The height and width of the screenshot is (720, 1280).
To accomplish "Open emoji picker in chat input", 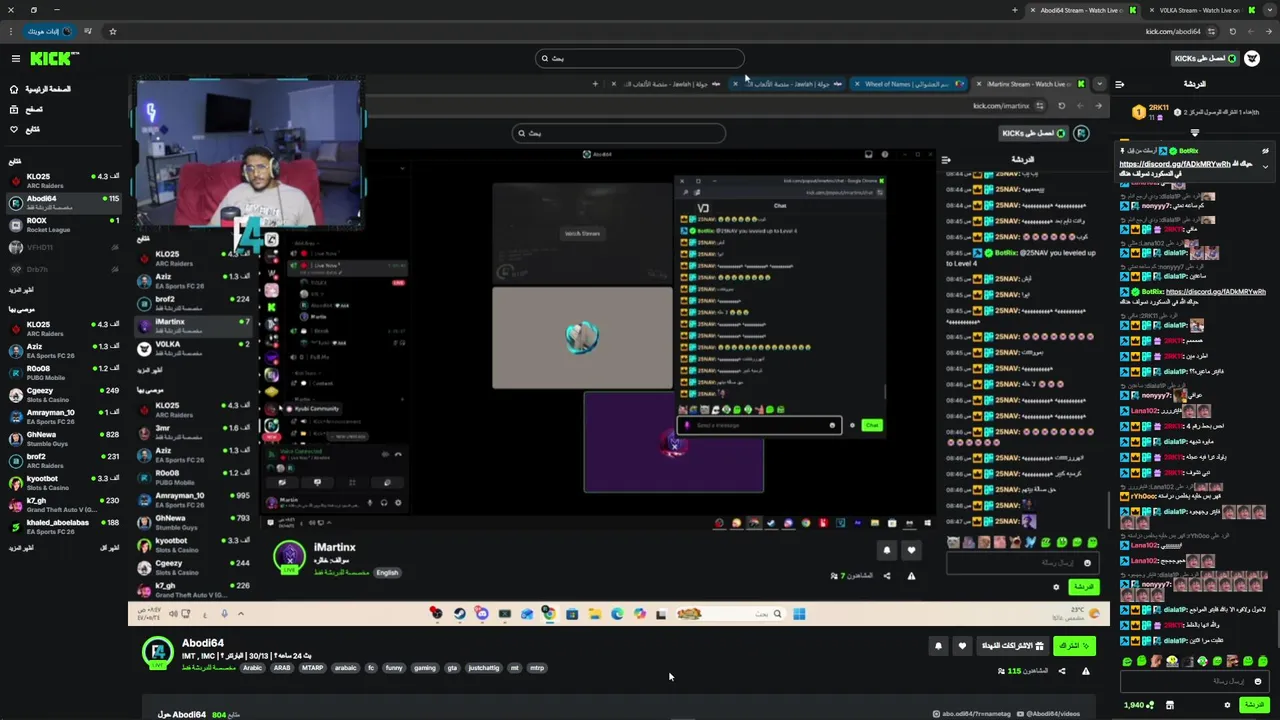I will 1258,682.
